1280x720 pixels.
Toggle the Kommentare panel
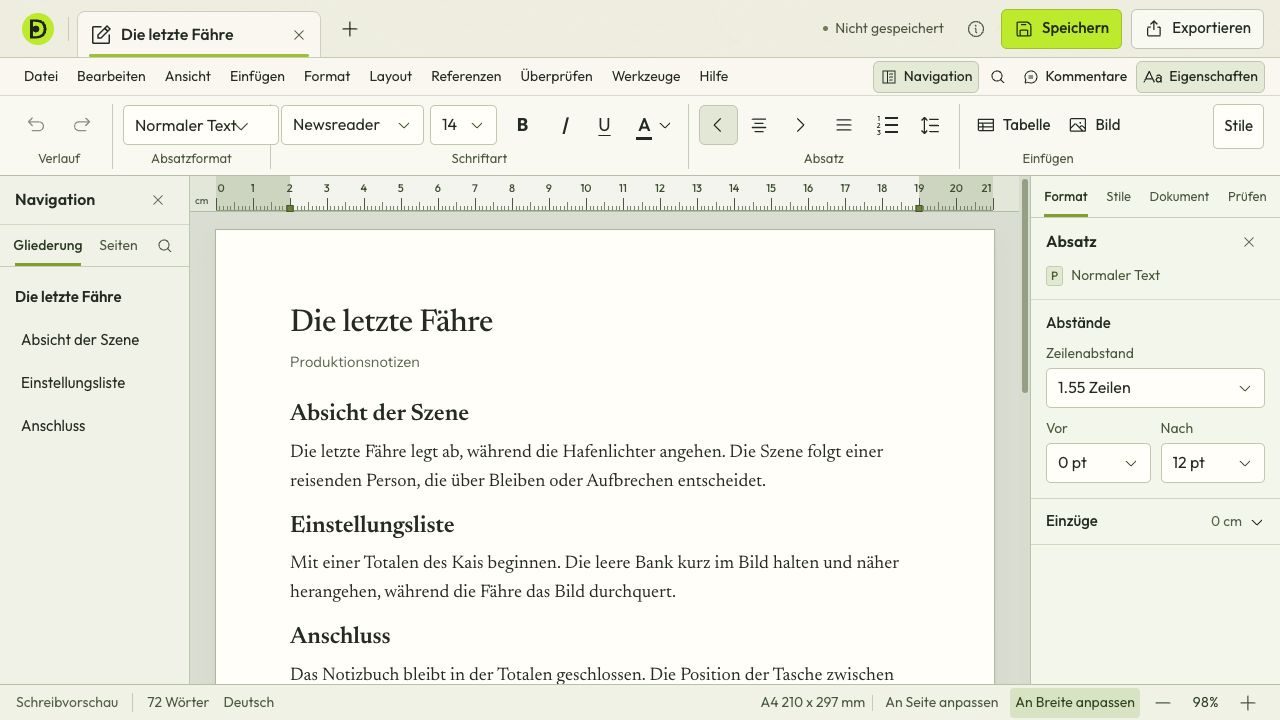click(1075, 77)
